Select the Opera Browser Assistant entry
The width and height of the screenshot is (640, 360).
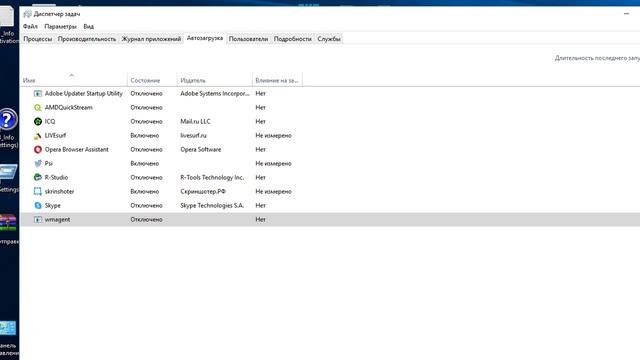330,149
